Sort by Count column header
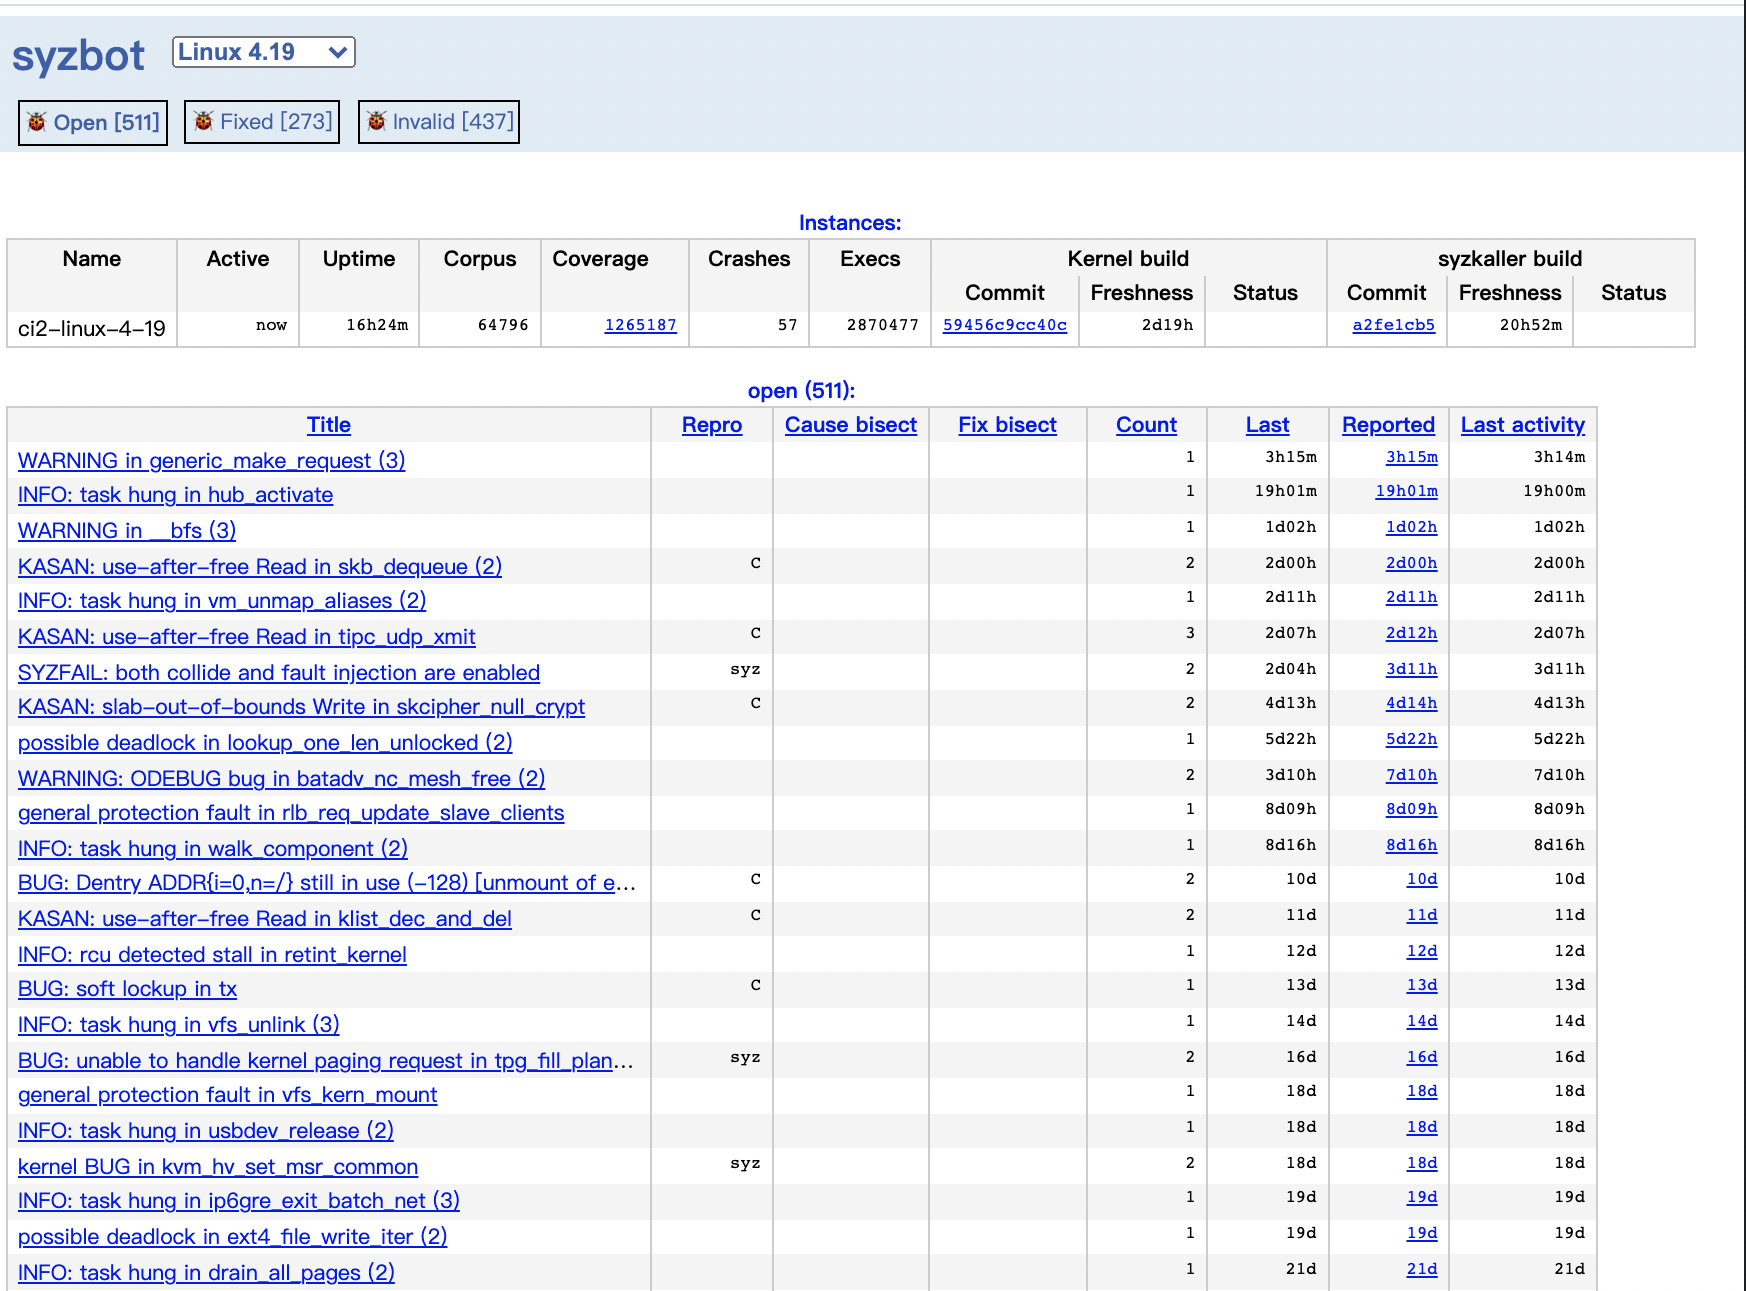The image size is (1746, 1291). pyautogui.click(x=1146, y=424)
